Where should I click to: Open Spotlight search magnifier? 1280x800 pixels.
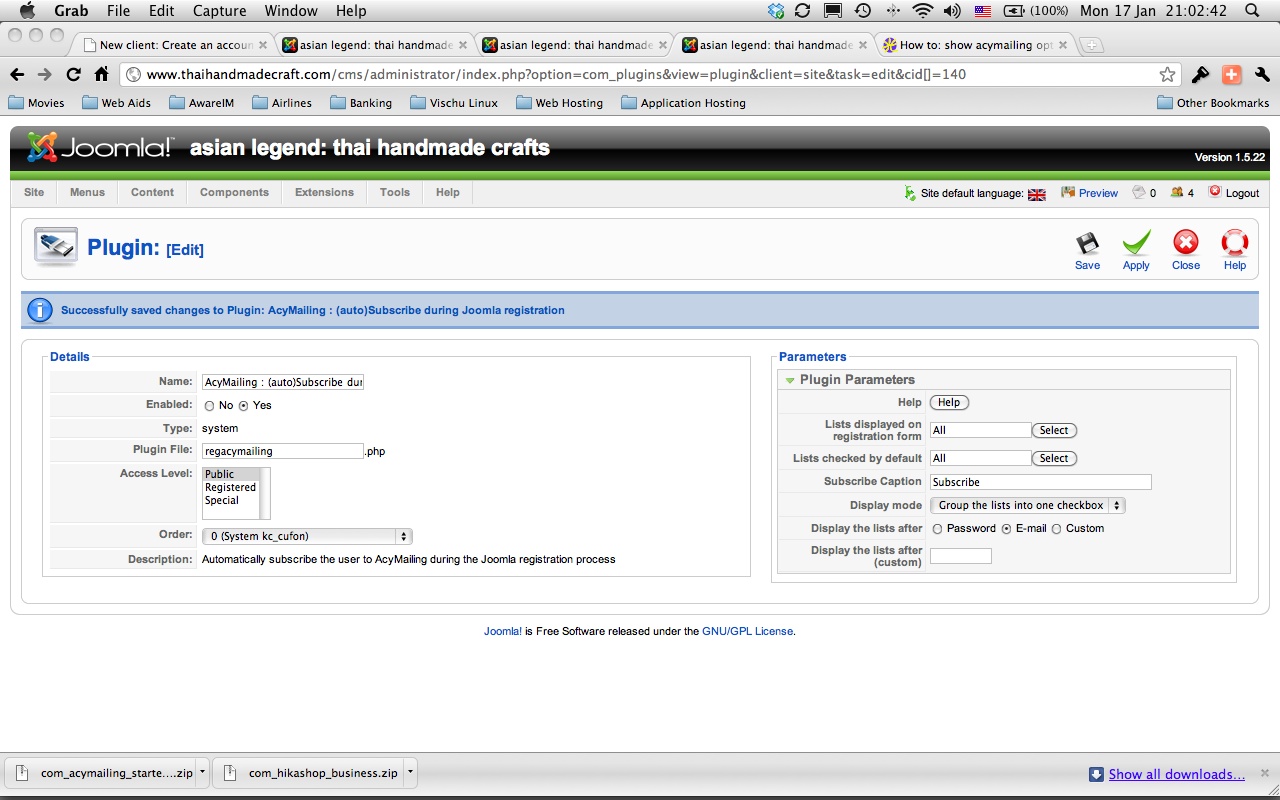[1252, 11]
